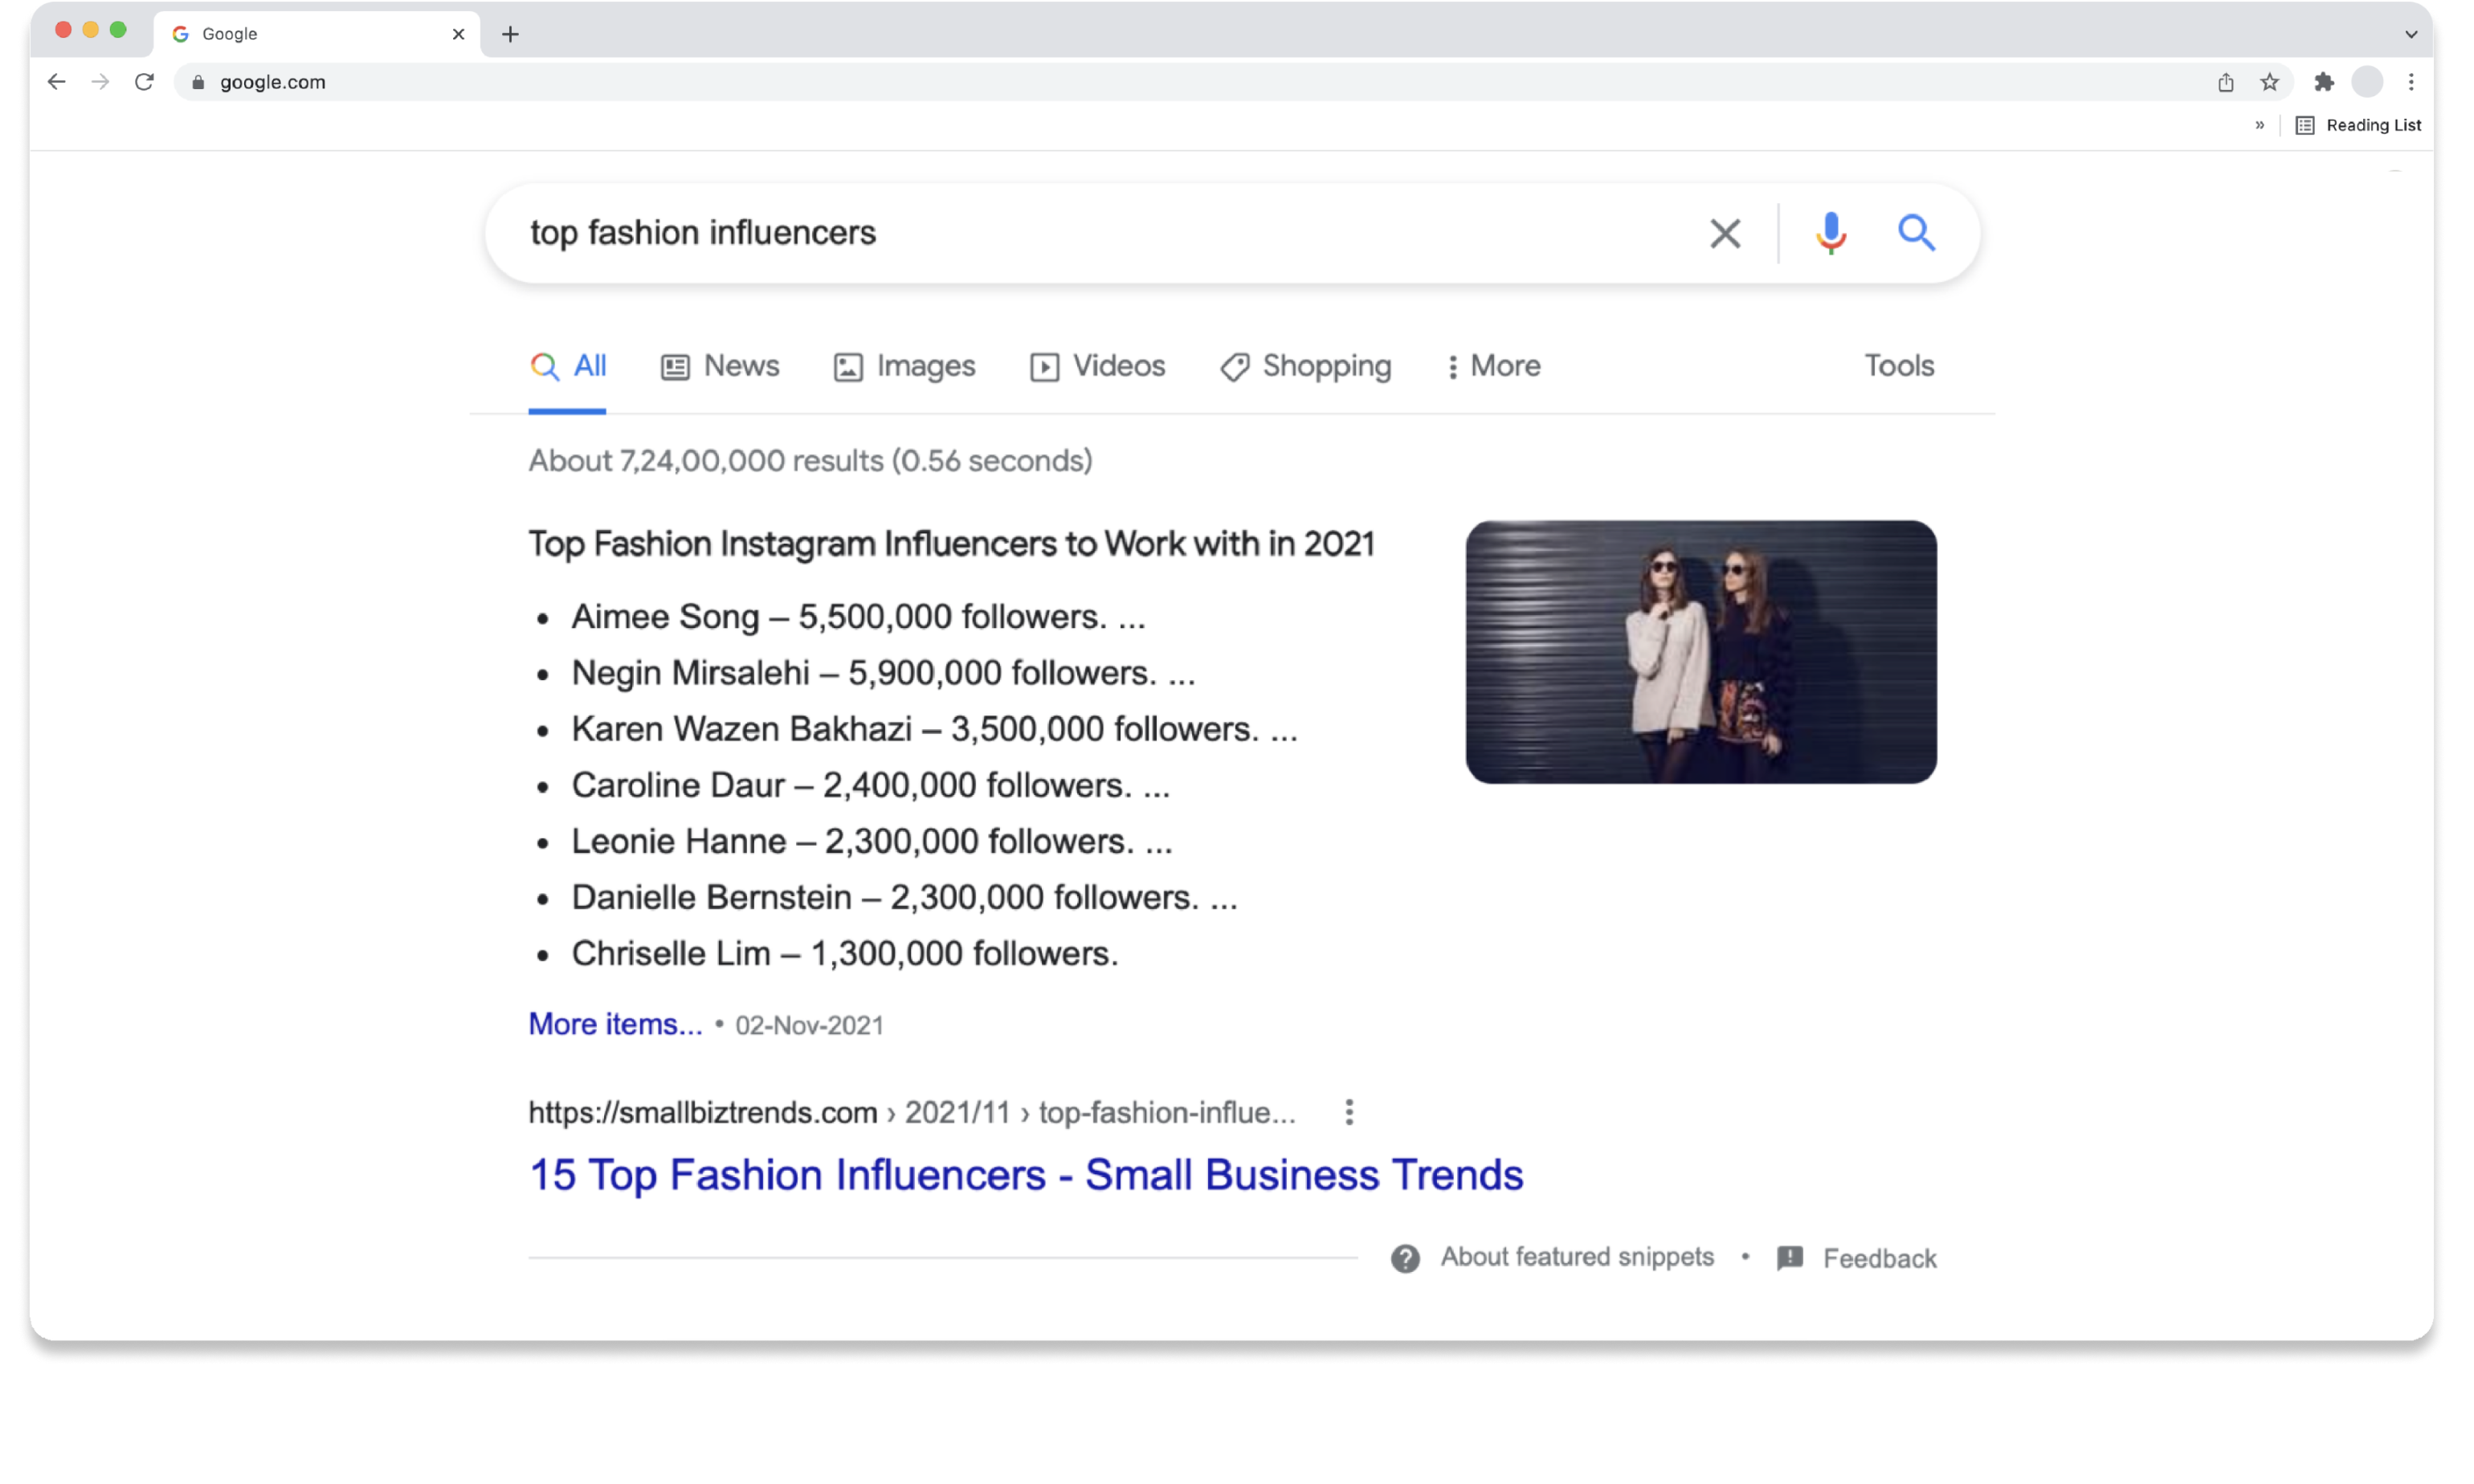The height and width of the screenshot is (1484, 2474).
Task: Click the 02-Nov-2021 date text
Action: coord(809,1025)
